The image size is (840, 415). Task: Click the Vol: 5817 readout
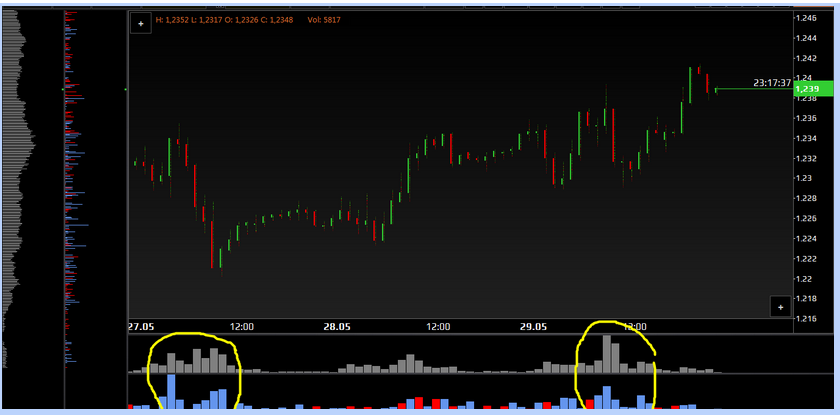pyautogui.click(x=324, y=20)
